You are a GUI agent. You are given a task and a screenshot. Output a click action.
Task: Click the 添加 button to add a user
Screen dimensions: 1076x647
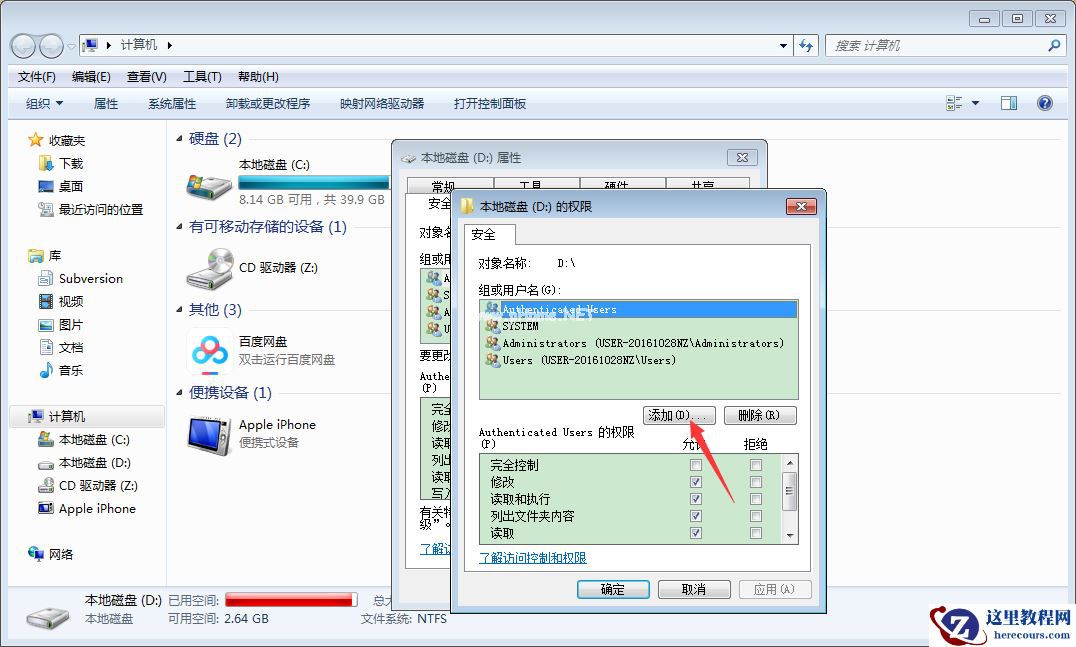678,415
